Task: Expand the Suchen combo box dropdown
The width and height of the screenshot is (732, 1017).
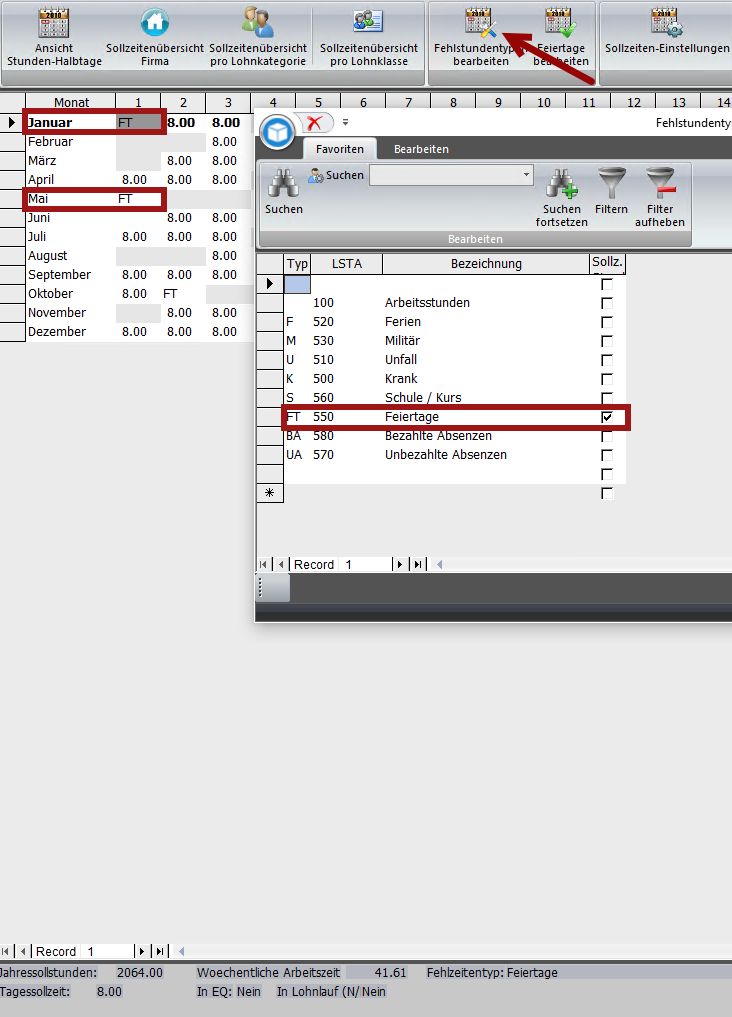Action: (526, 175)
